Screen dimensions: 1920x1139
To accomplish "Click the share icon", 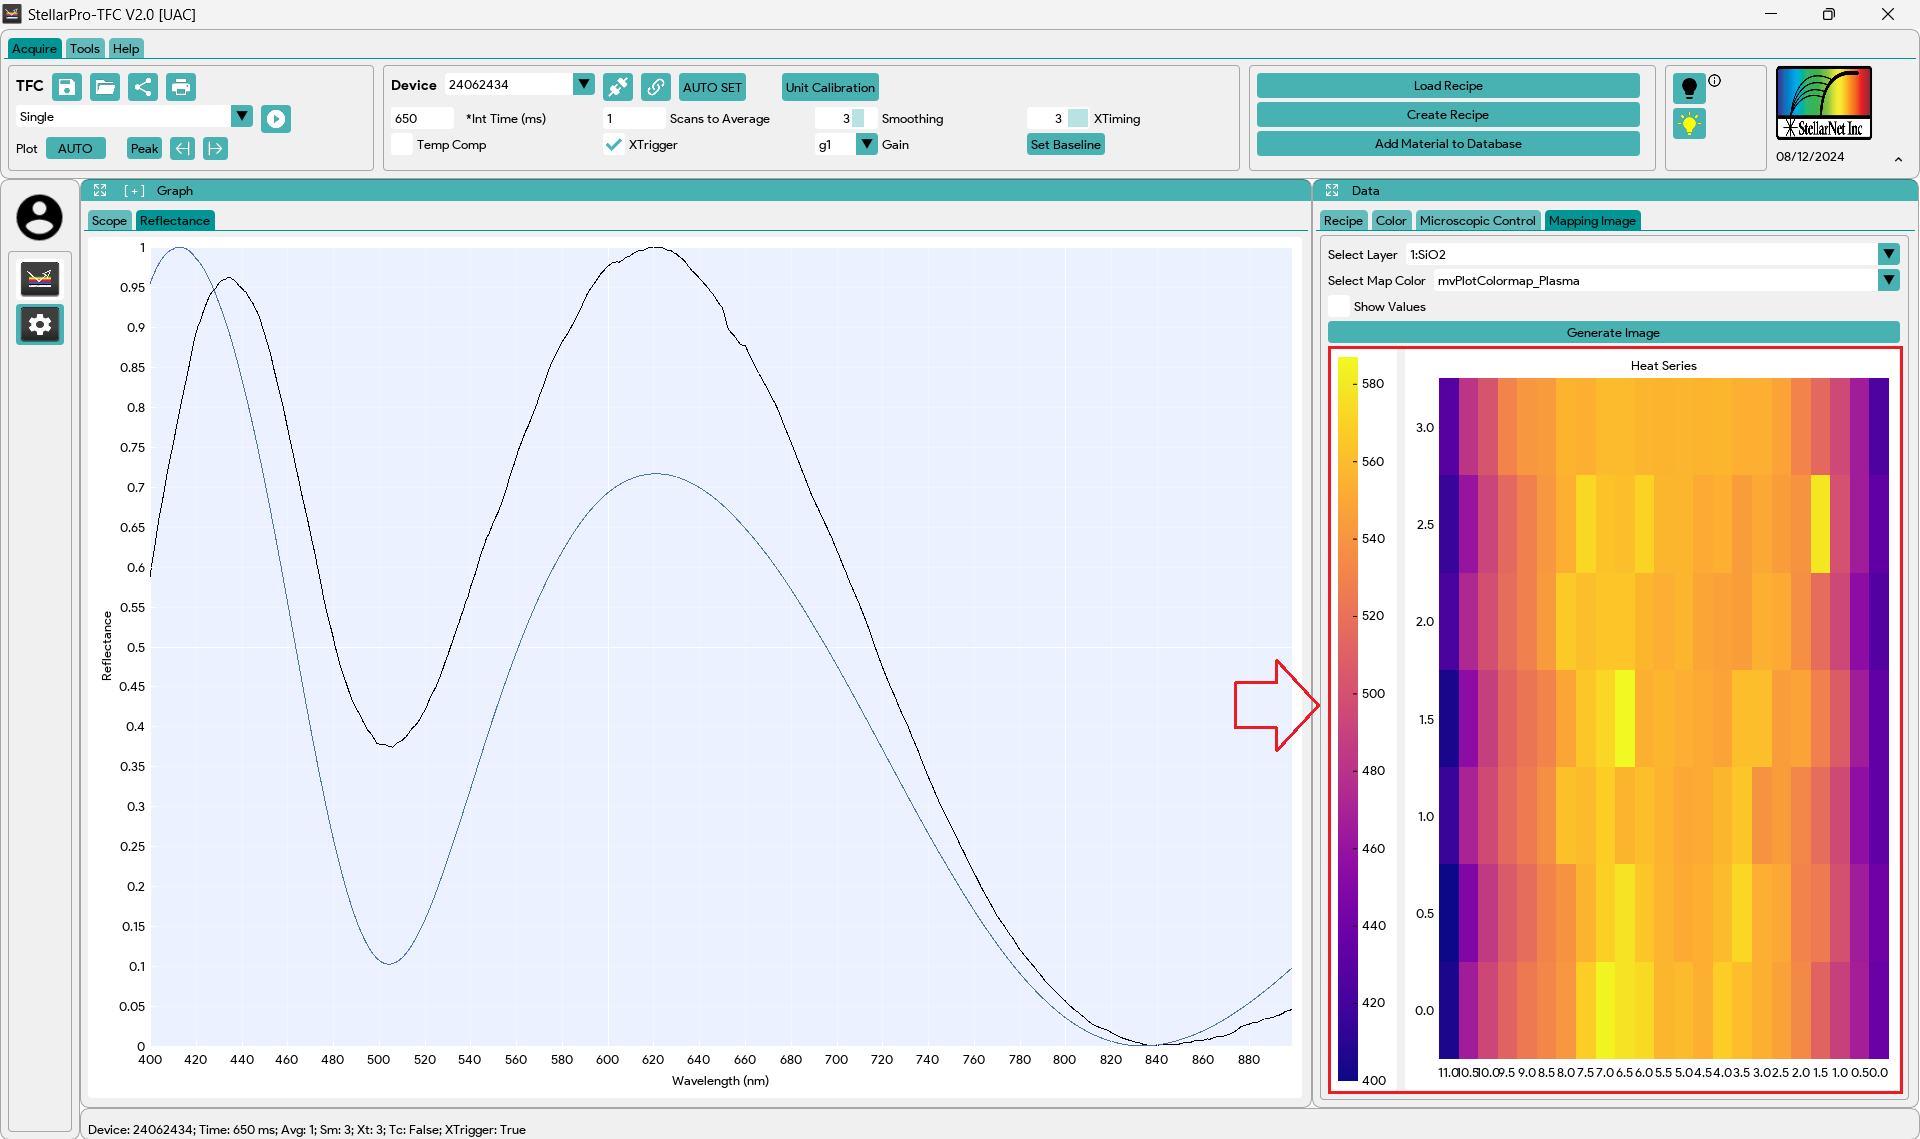I will (143, 87).
